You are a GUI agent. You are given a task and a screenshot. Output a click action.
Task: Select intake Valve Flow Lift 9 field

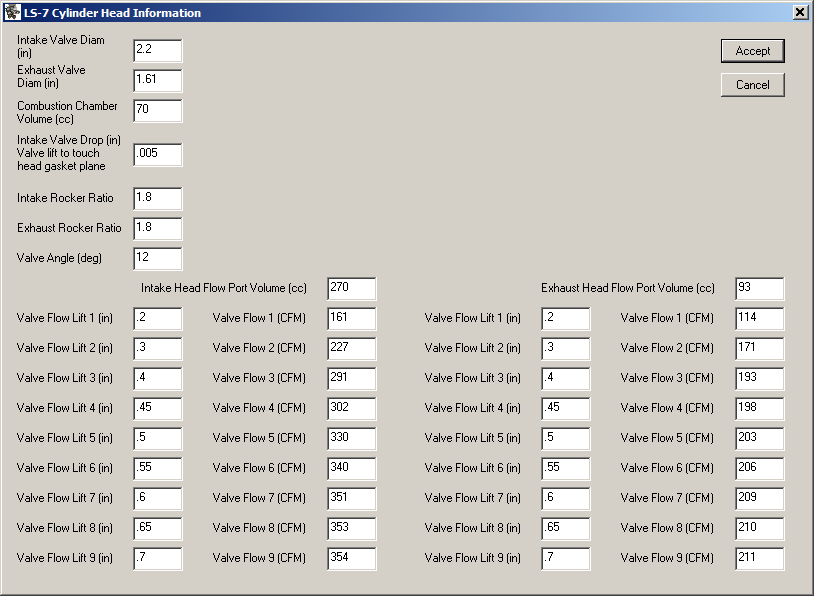tap(158, 559)
